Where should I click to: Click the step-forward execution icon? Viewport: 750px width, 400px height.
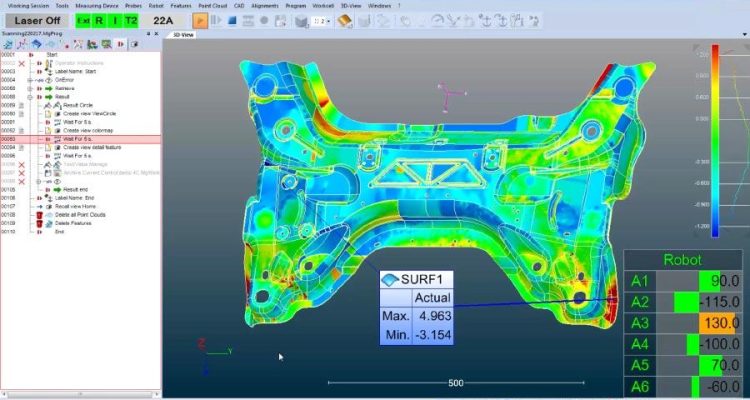216,21
